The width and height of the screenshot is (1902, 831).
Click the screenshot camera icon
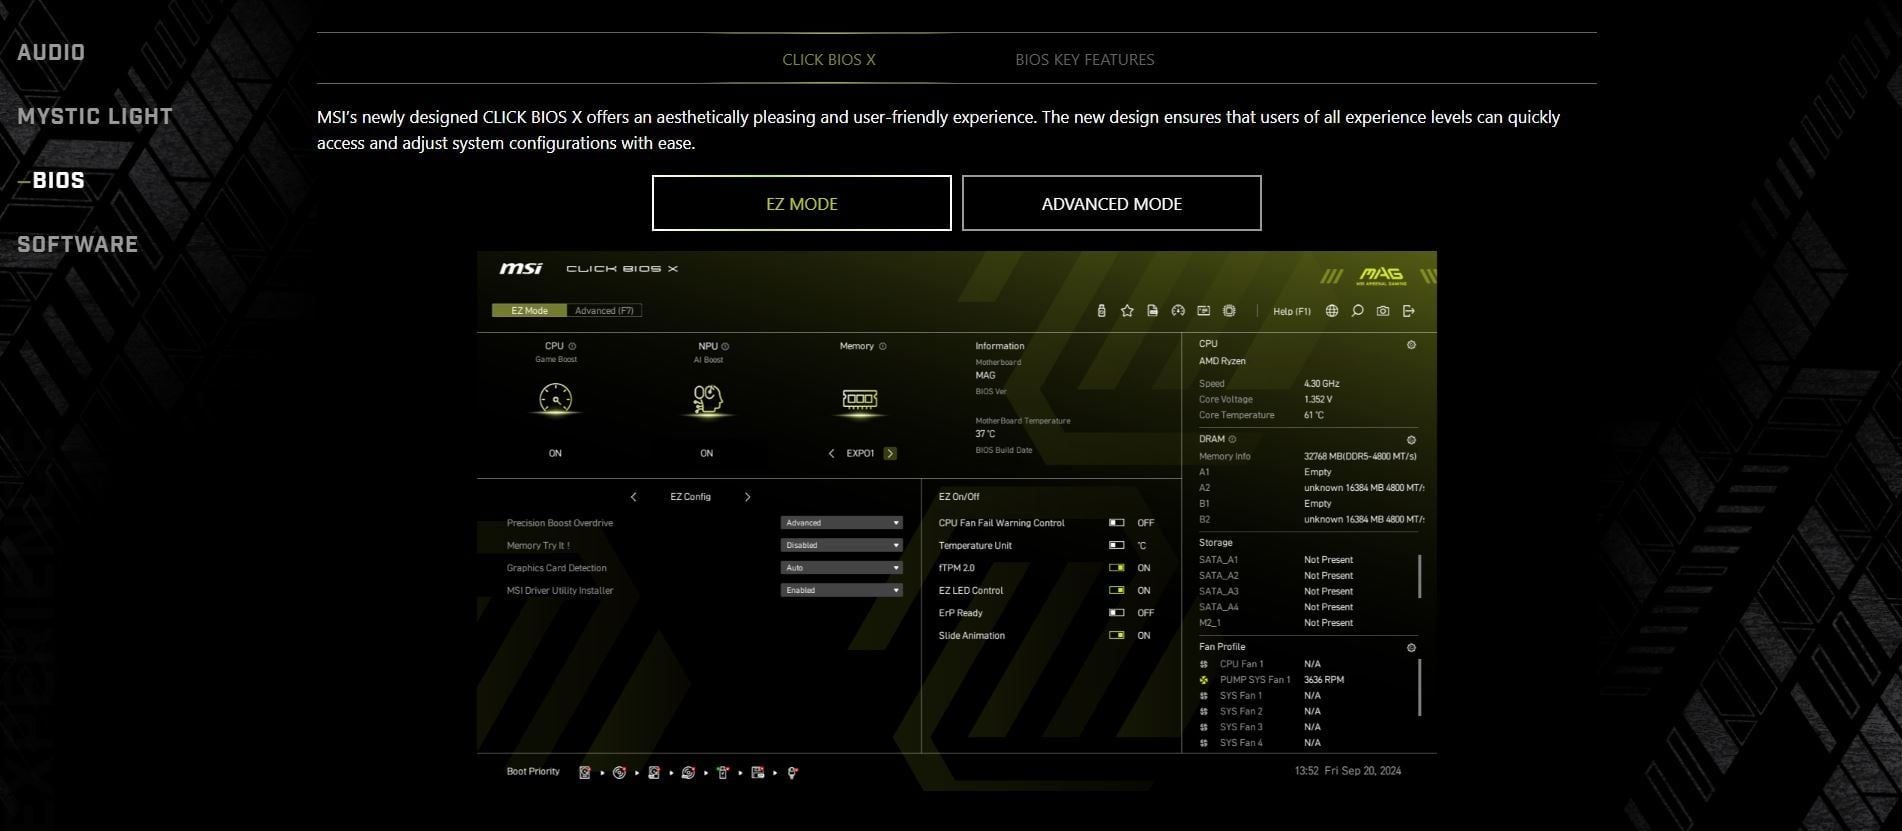tap(1383, 311)
